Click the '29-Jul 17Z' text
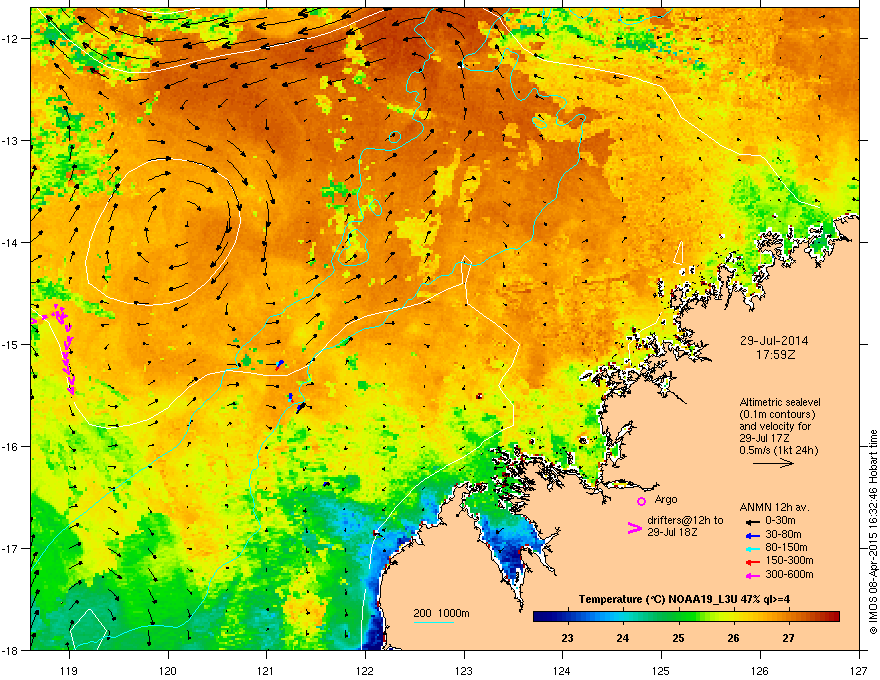This screenshot has height=680, width=880. (x=764, y=438)
